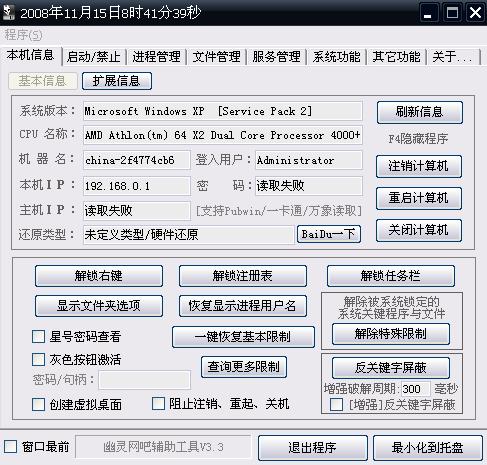This screenshot has height=465, width=487.
Task: Enable [增强]反关键字屏蔽 checkbox
Action: click(x=336, y=405)
